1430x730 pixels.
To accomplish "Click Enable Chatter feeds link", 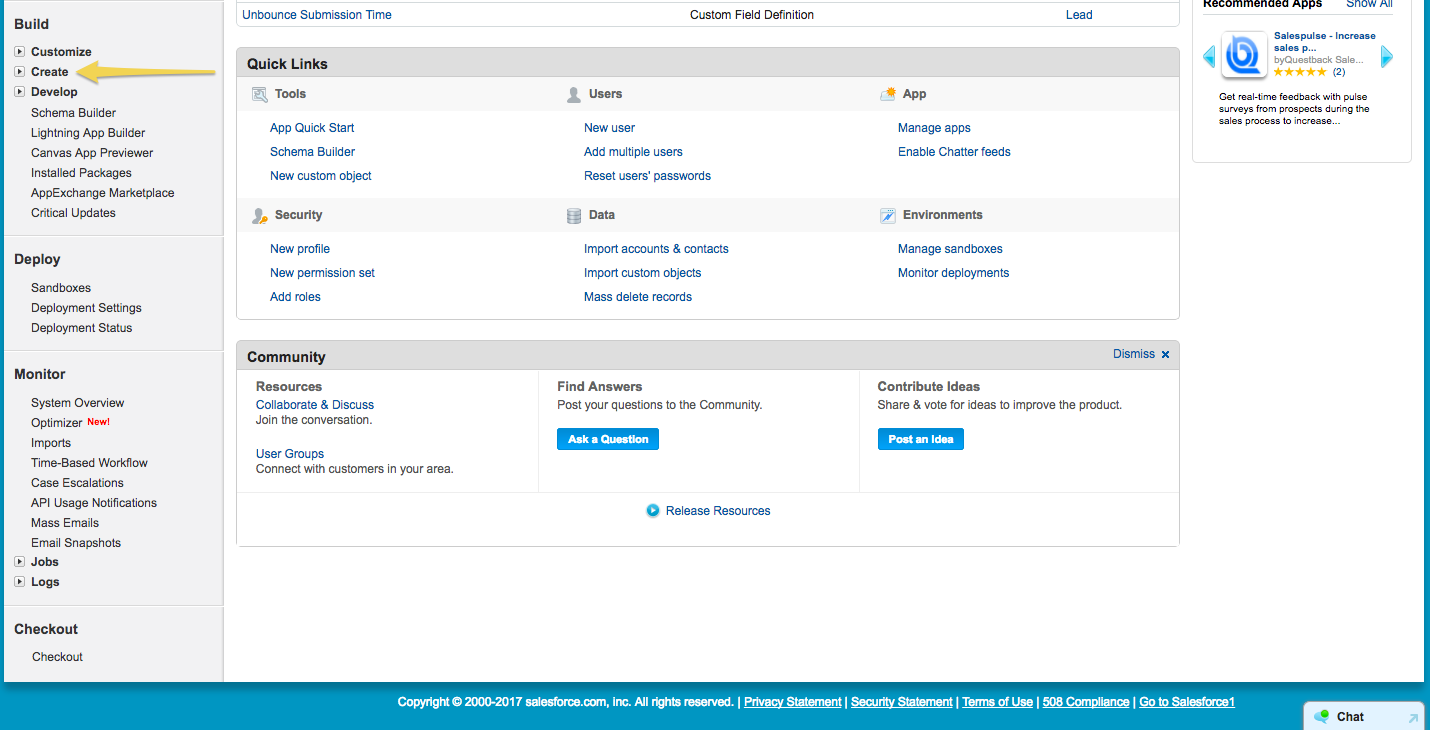I will 954,152.
